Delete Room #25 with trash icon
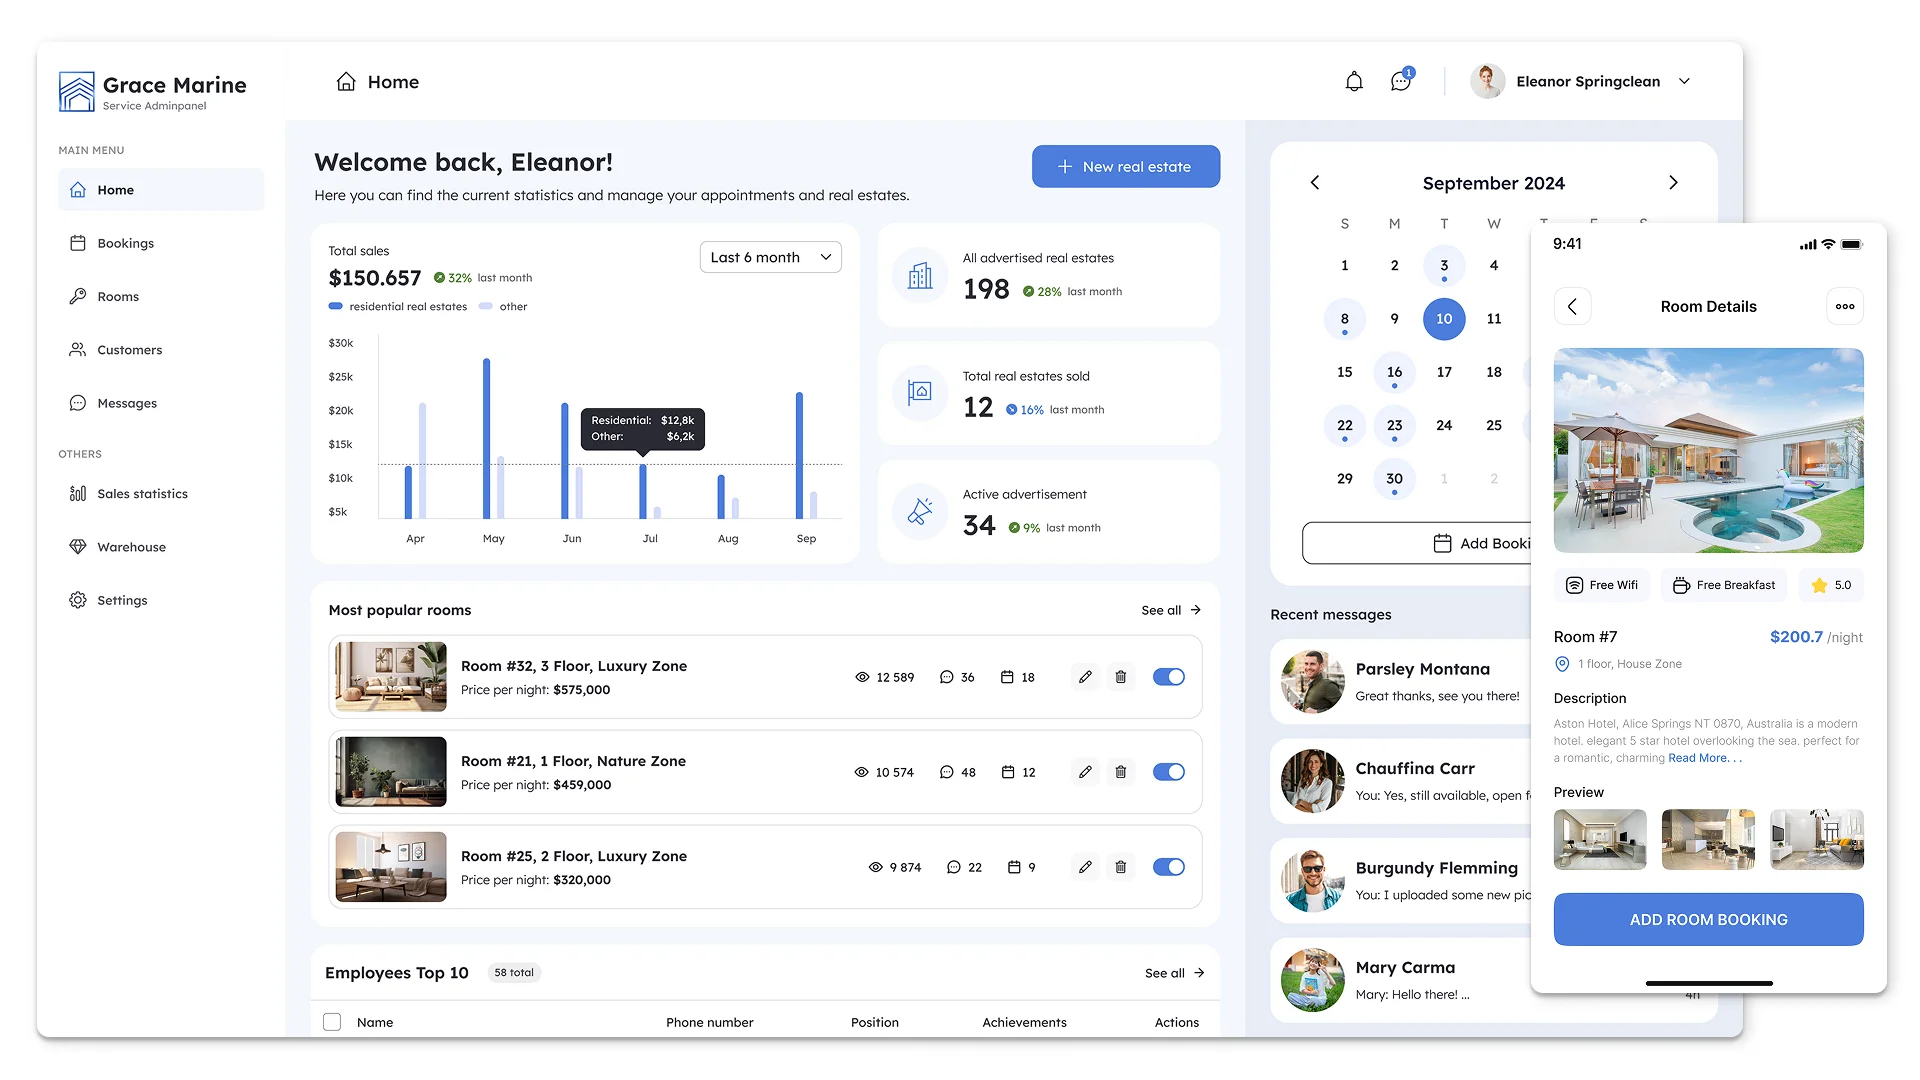The height and width of the screenshot is (1080, 1920). point(1120,867)
